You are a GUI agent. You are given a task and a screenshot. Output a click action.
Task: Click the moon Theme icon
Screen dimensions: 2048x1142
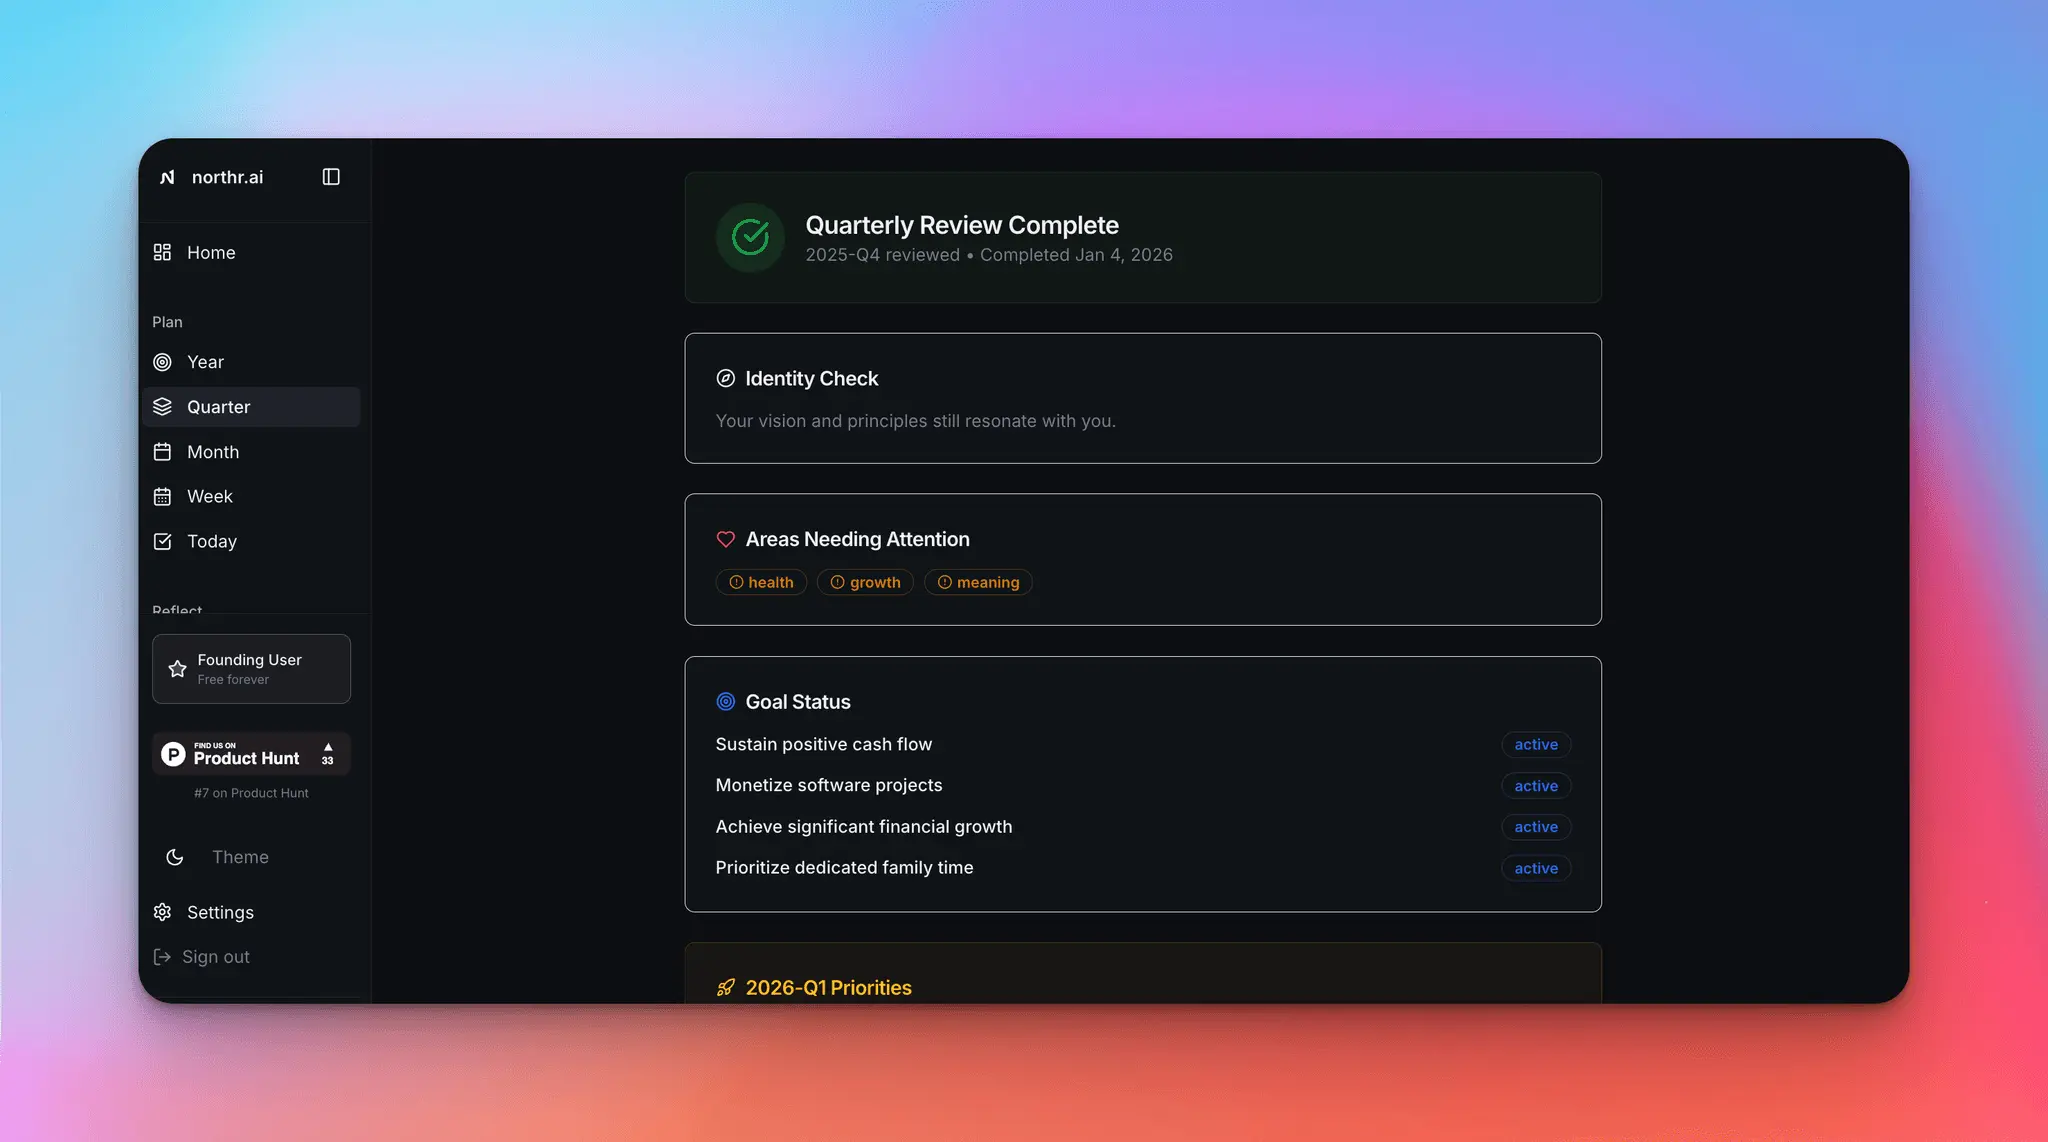(174, 857)
